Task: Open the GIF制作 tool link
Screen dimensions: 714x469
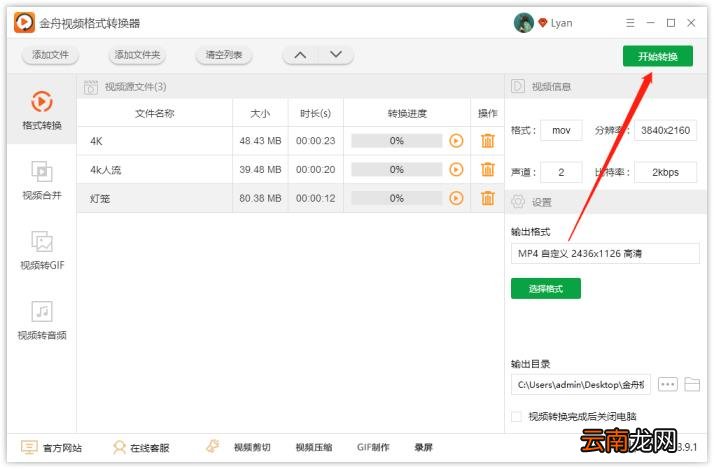Action: (373, 448)
